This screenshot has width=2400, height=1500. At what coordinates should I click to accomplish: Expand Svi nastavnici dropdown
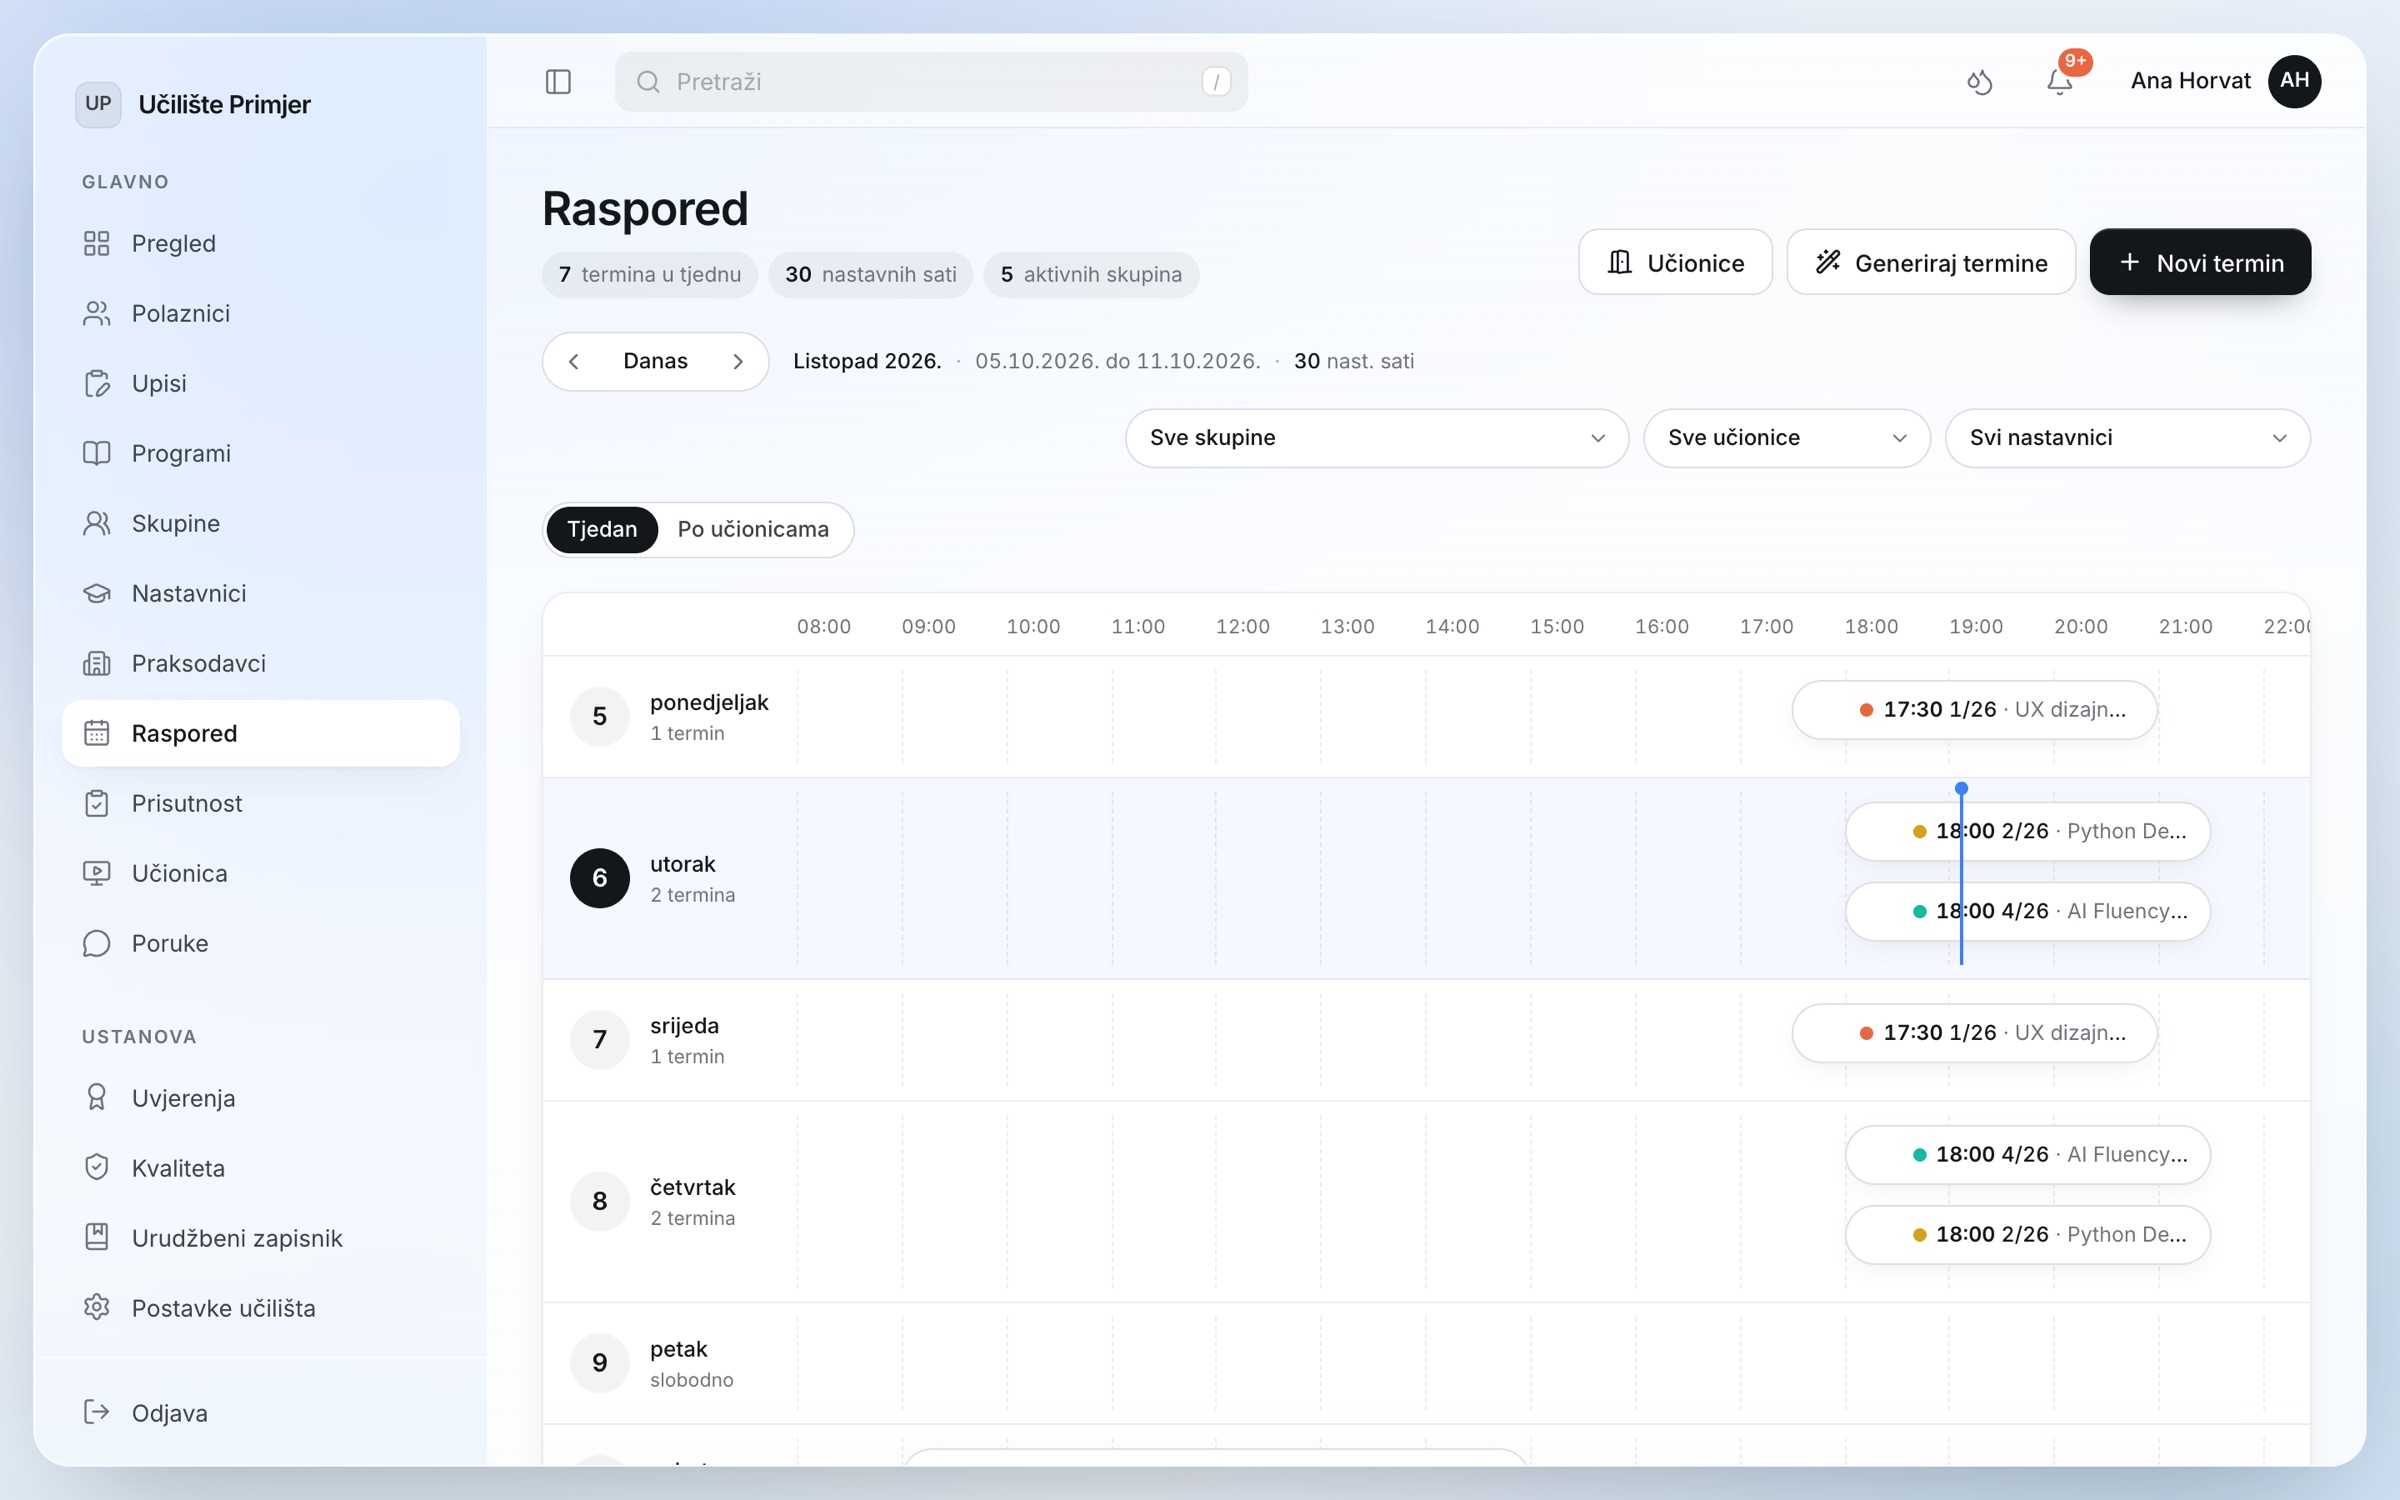[2127, 438]
